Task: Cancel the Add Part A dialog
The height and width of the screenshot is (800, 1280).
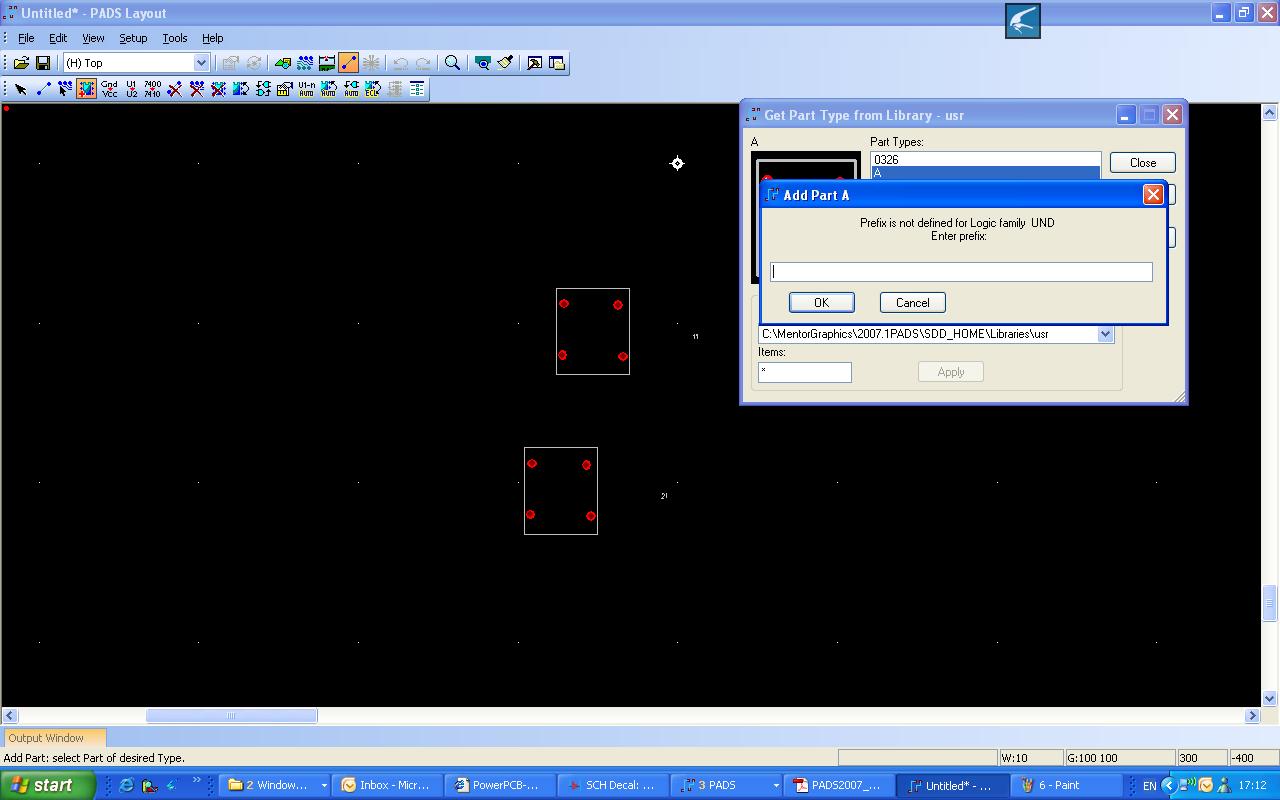Action: click(x=912, y=303)
